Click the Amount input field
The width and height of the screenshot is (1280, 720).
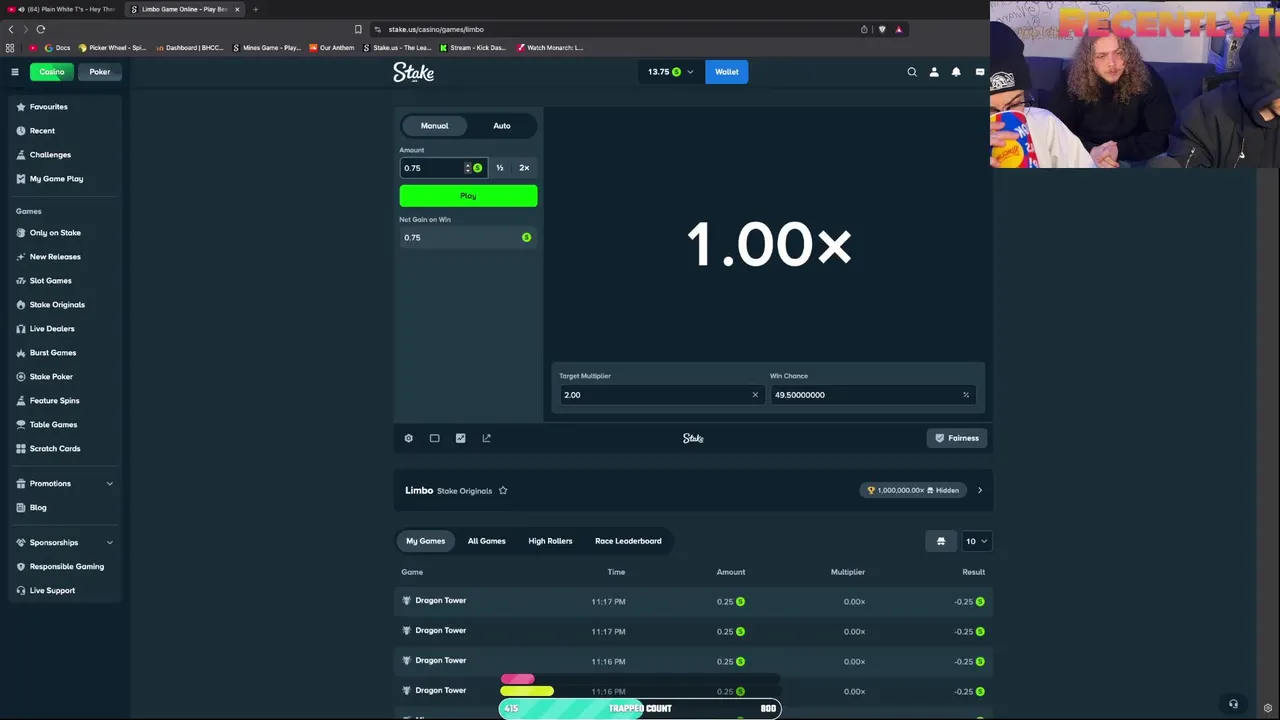click(432, 168)
